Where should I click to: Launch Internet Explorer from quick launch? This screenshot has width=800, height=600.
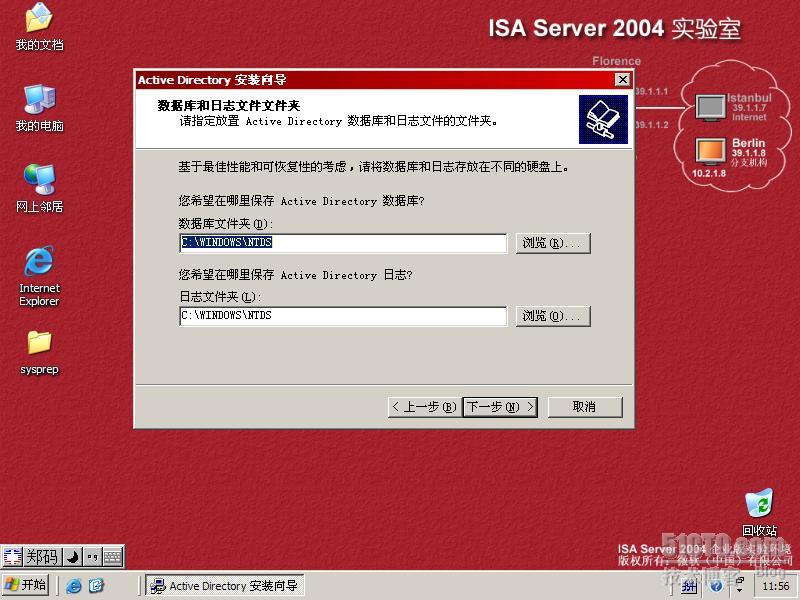74,586
